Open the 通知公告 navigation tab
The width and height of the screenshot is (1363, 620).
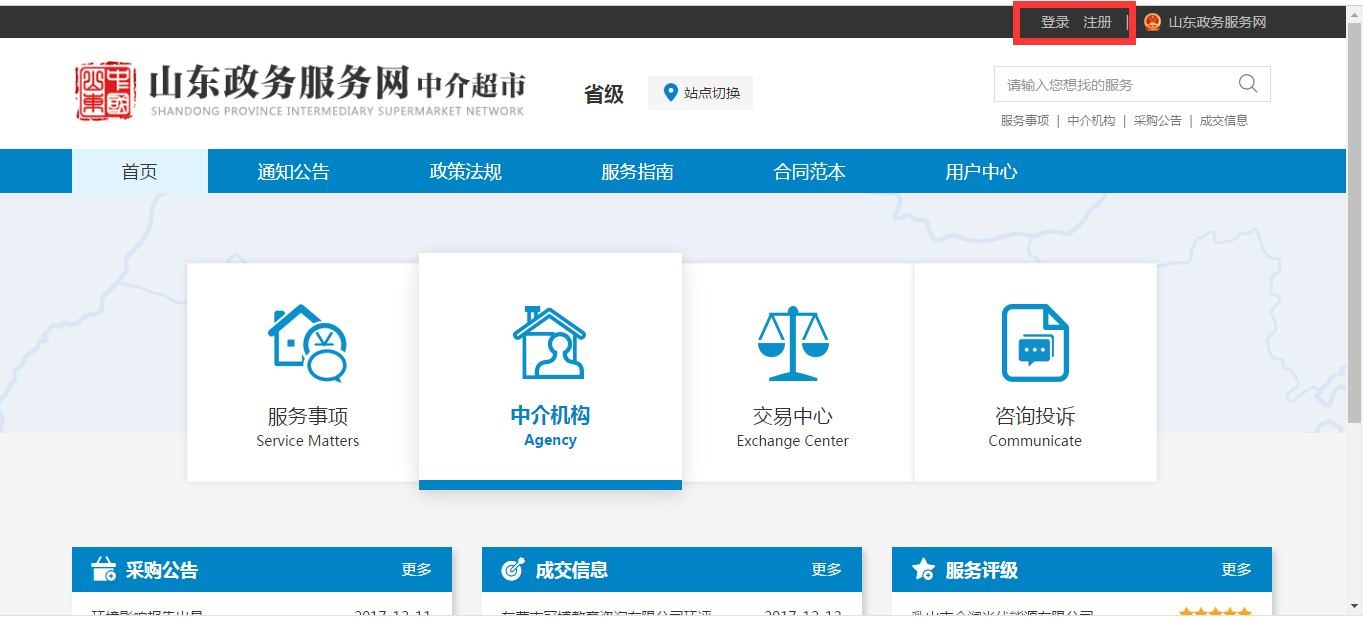point(293,172)
